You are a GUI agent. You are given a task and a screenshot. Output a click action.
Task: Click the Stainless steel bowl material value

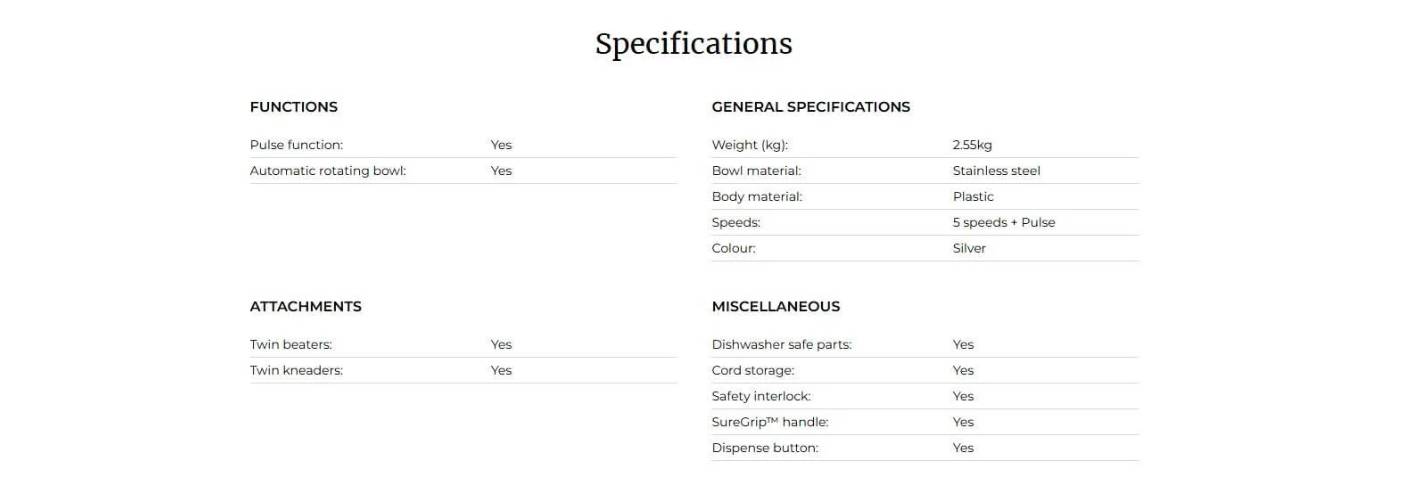coord(996,171)
